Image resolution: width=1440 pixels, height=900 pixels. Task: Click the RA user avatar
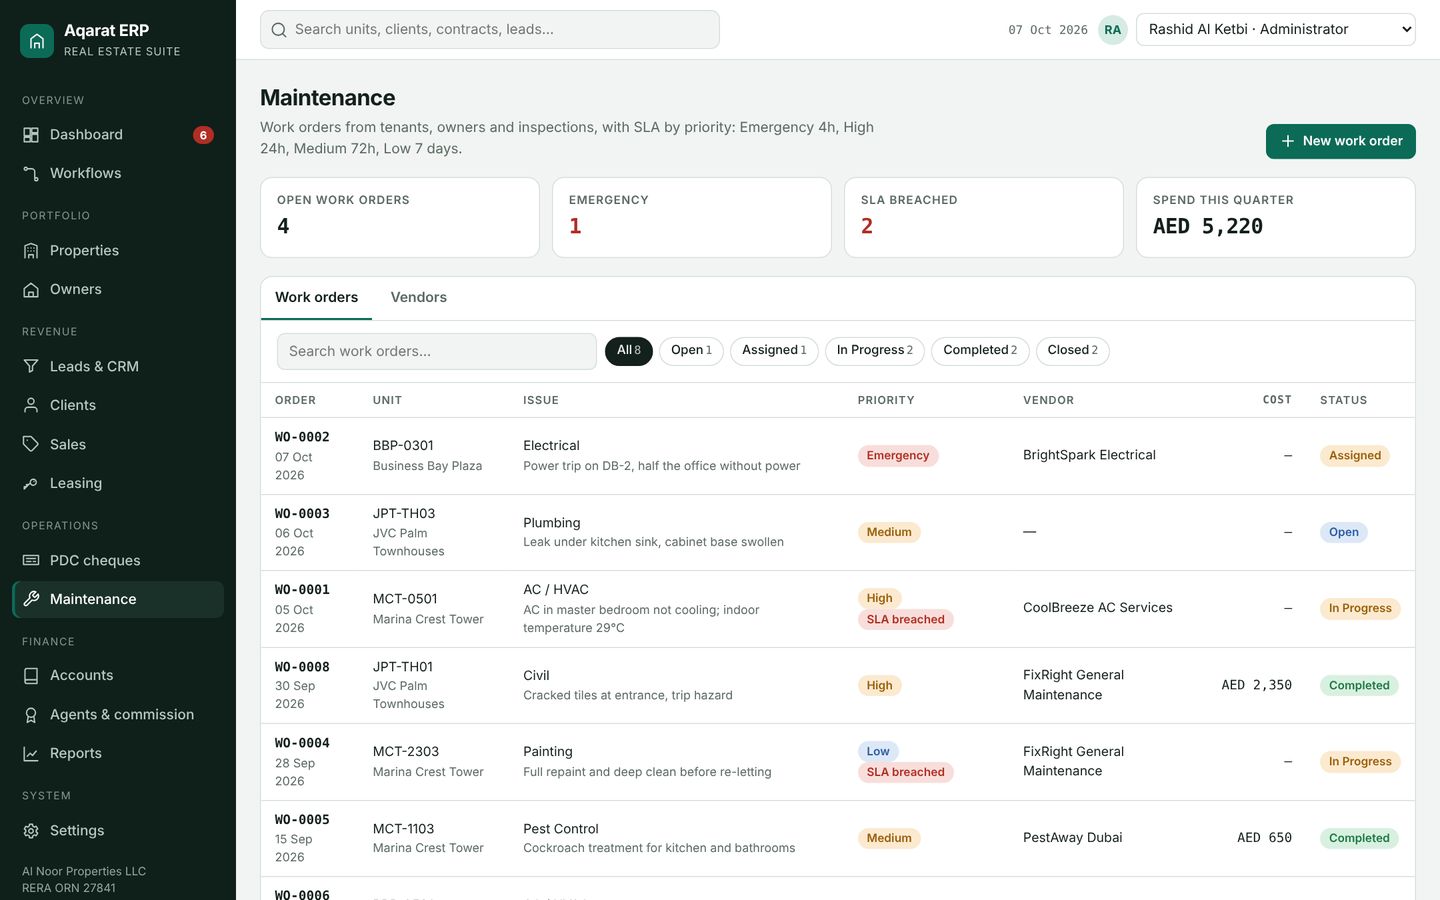click(x=1113, y=30)
